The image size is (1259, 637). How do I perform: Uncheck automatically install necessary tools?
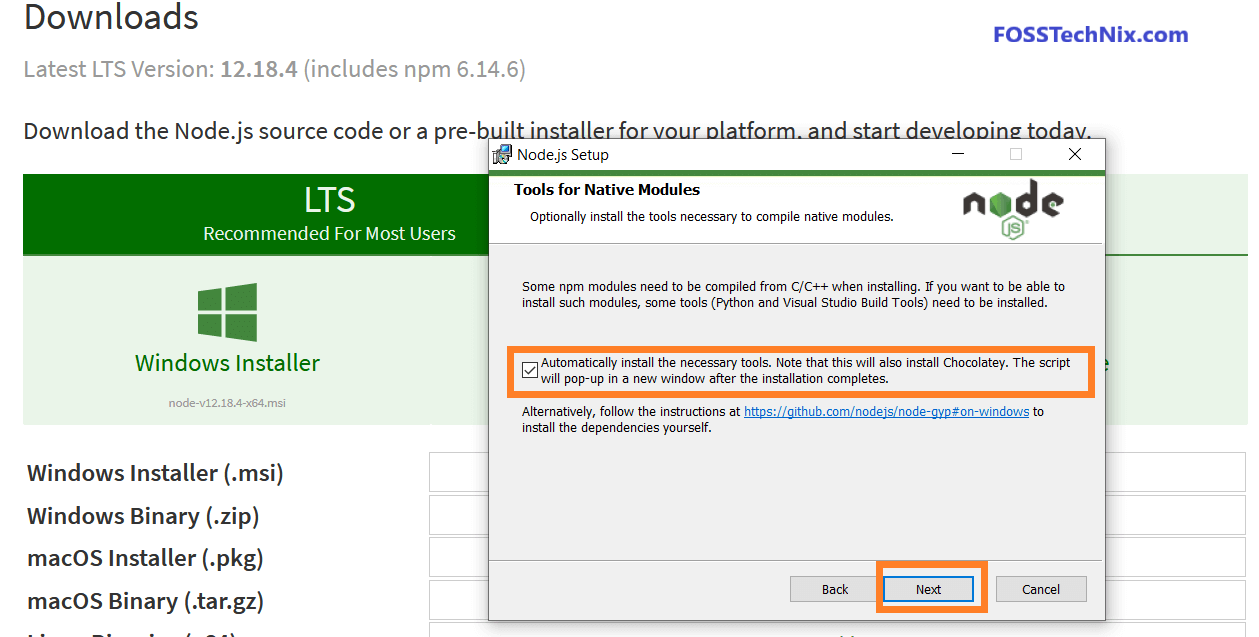click(529, 369)
